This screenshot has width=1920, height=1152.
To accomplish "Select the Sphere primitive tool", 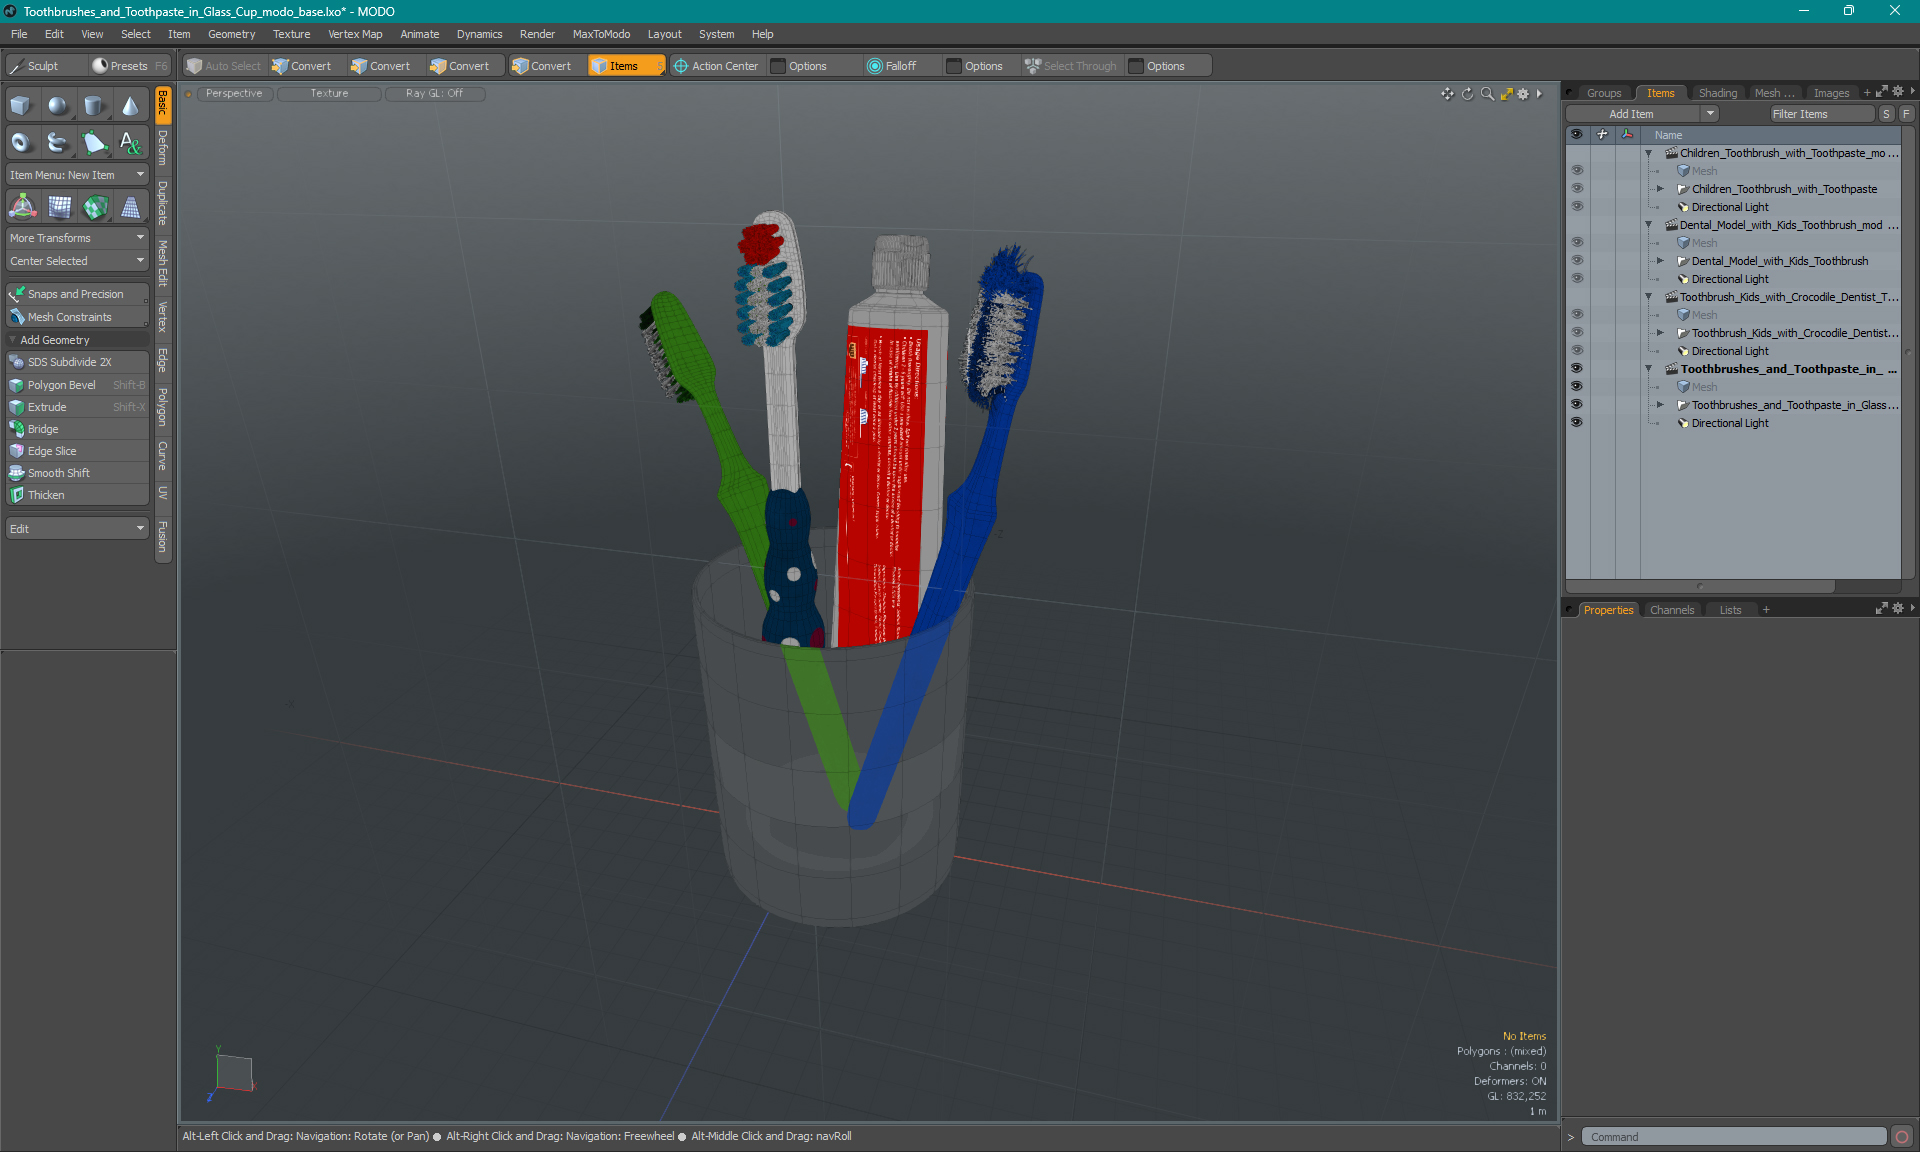I will point(58,106).
